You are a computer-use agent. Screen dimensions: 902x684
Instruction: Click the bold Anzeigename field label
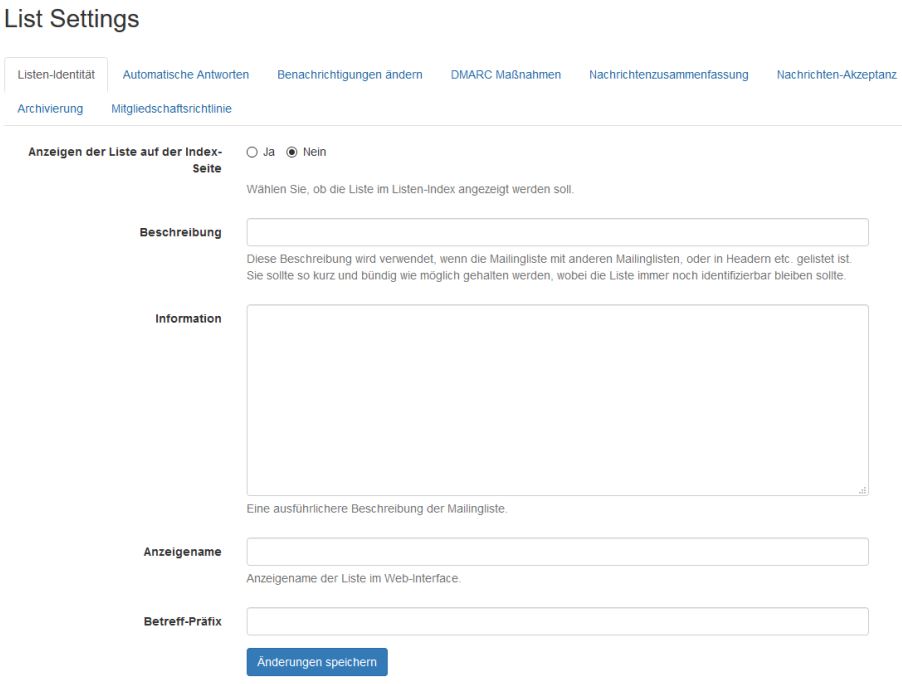(x=183, y=553)
